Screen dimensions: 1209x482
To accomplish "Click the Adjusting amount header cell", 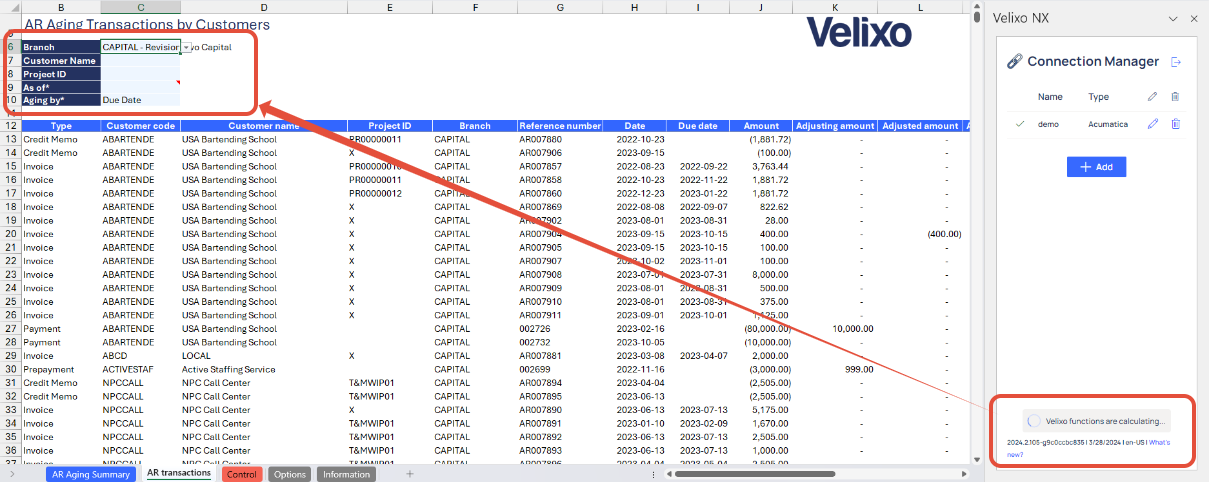I will tap(835, 126).
